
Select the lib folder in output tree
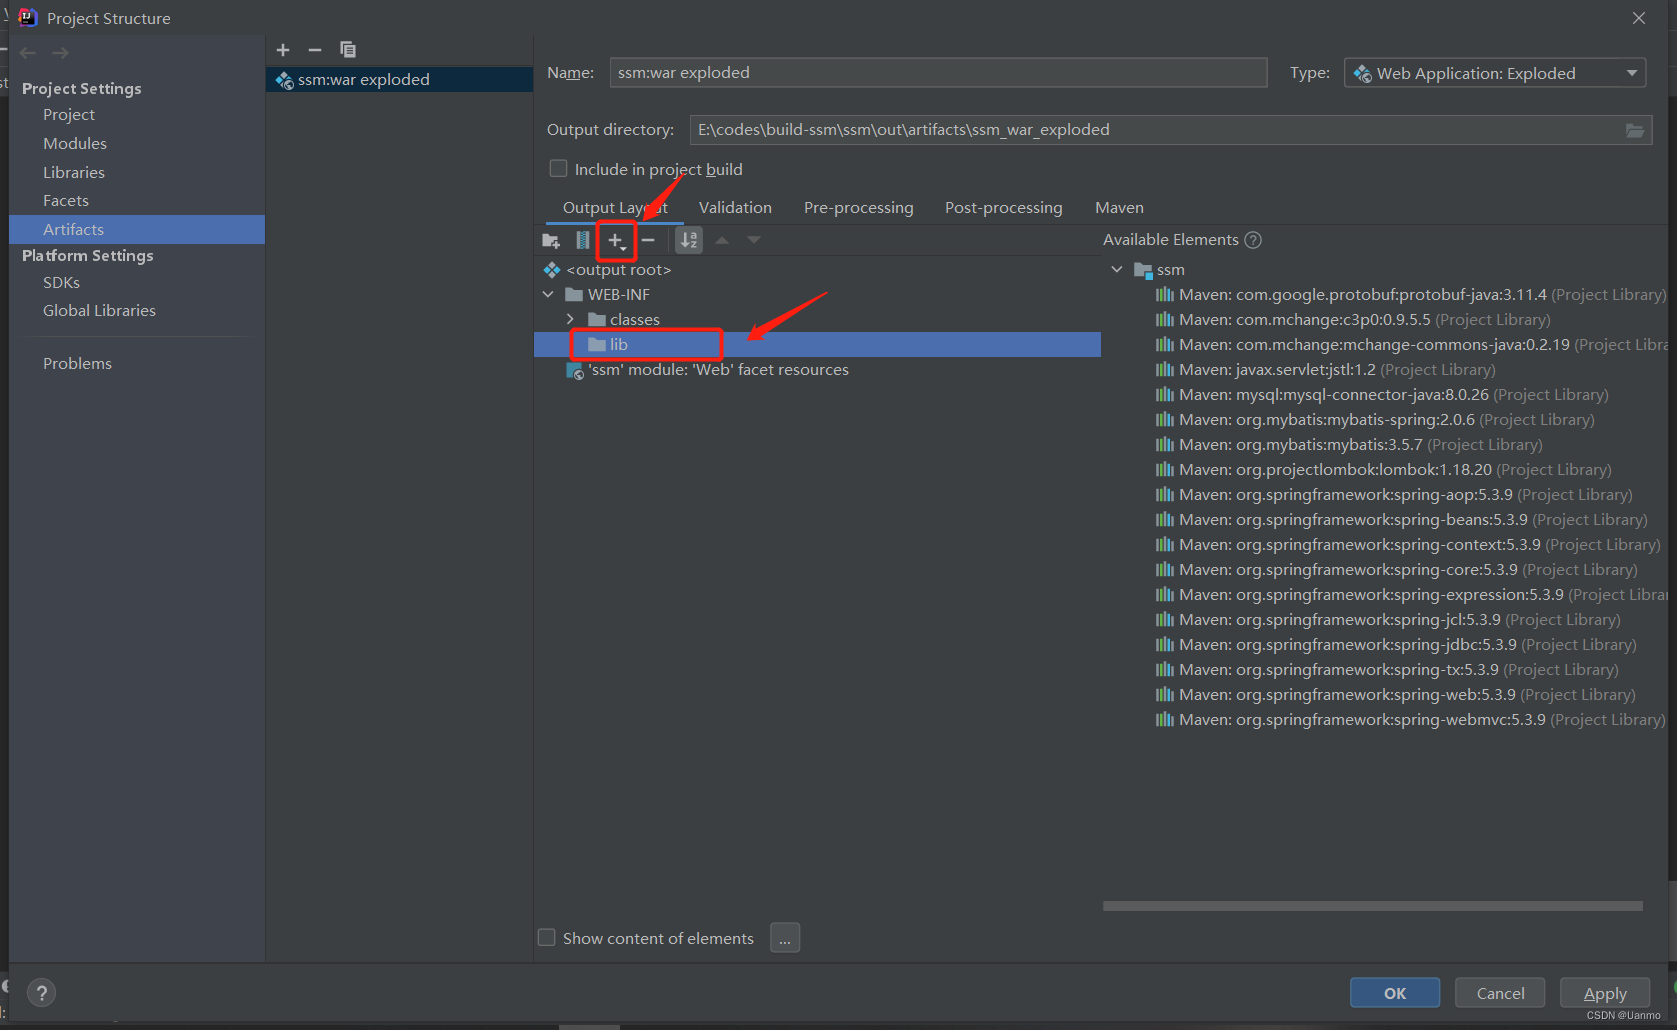(x=817, y=345)
